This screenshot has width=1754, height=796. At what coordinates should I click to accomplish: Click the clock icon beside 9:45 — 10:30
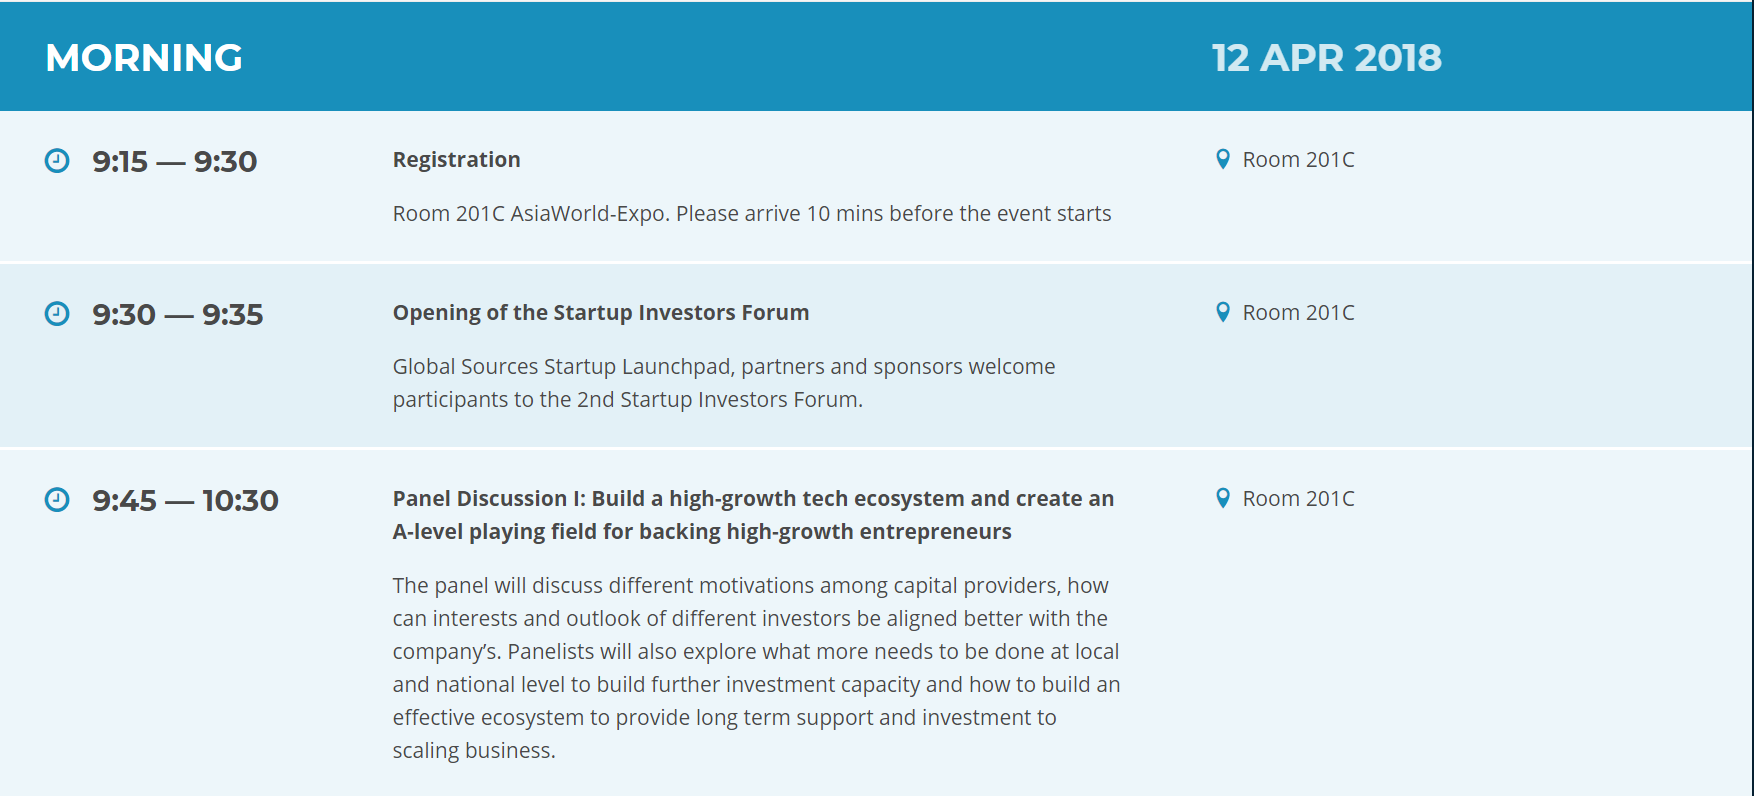[x=57, y=499]
